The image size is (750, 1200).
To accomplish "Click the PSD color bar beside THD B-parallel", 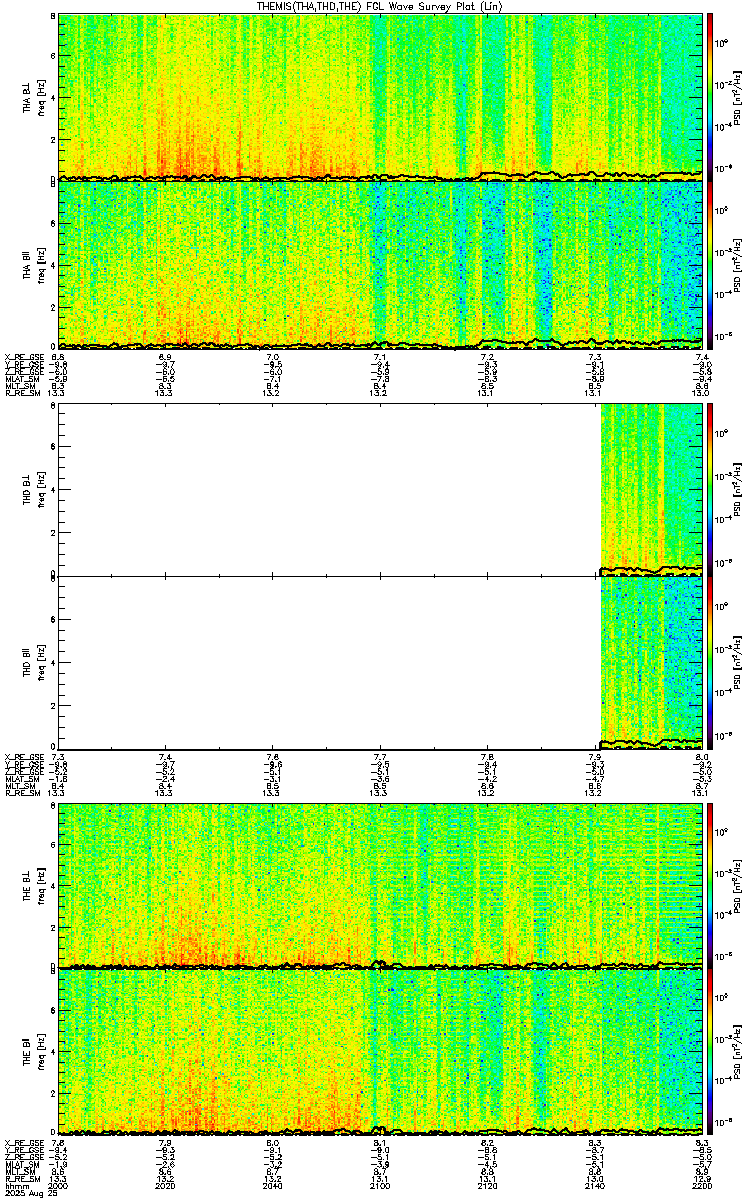I will (x=710, y=661).
